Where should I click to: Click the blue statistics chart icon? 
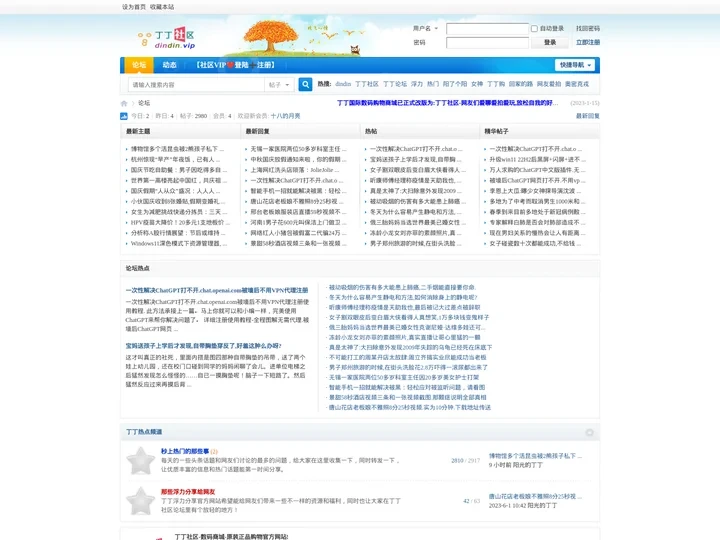(124, 116)
